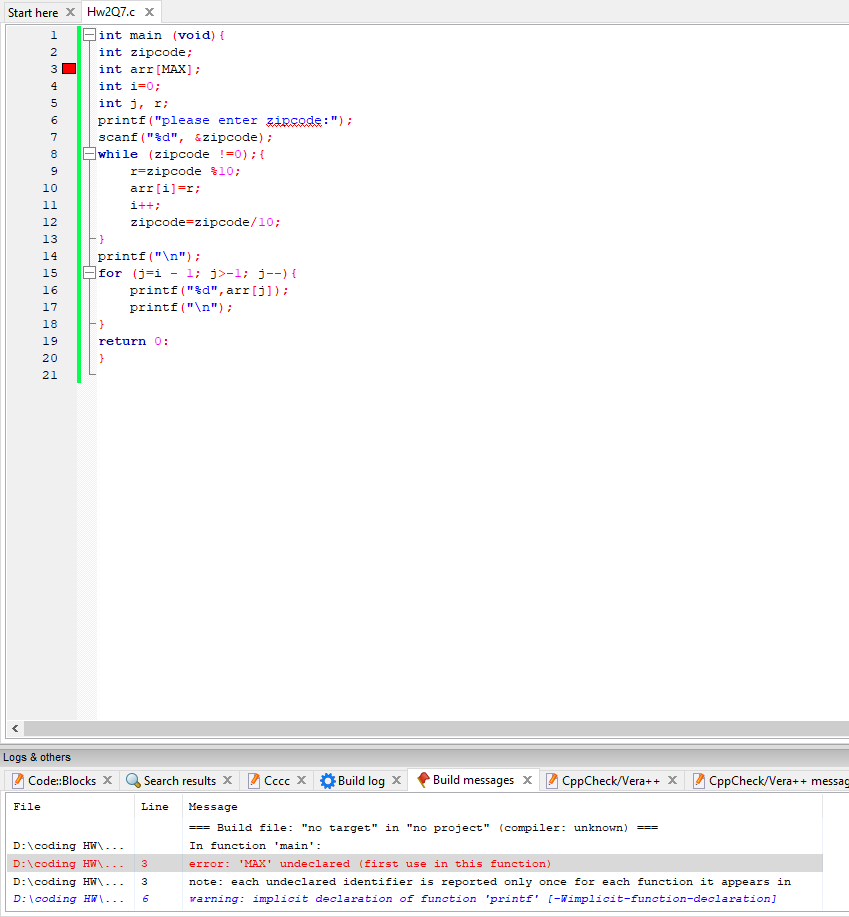Open the Build log panel tab
849x917 pixels.
[363, 780]
